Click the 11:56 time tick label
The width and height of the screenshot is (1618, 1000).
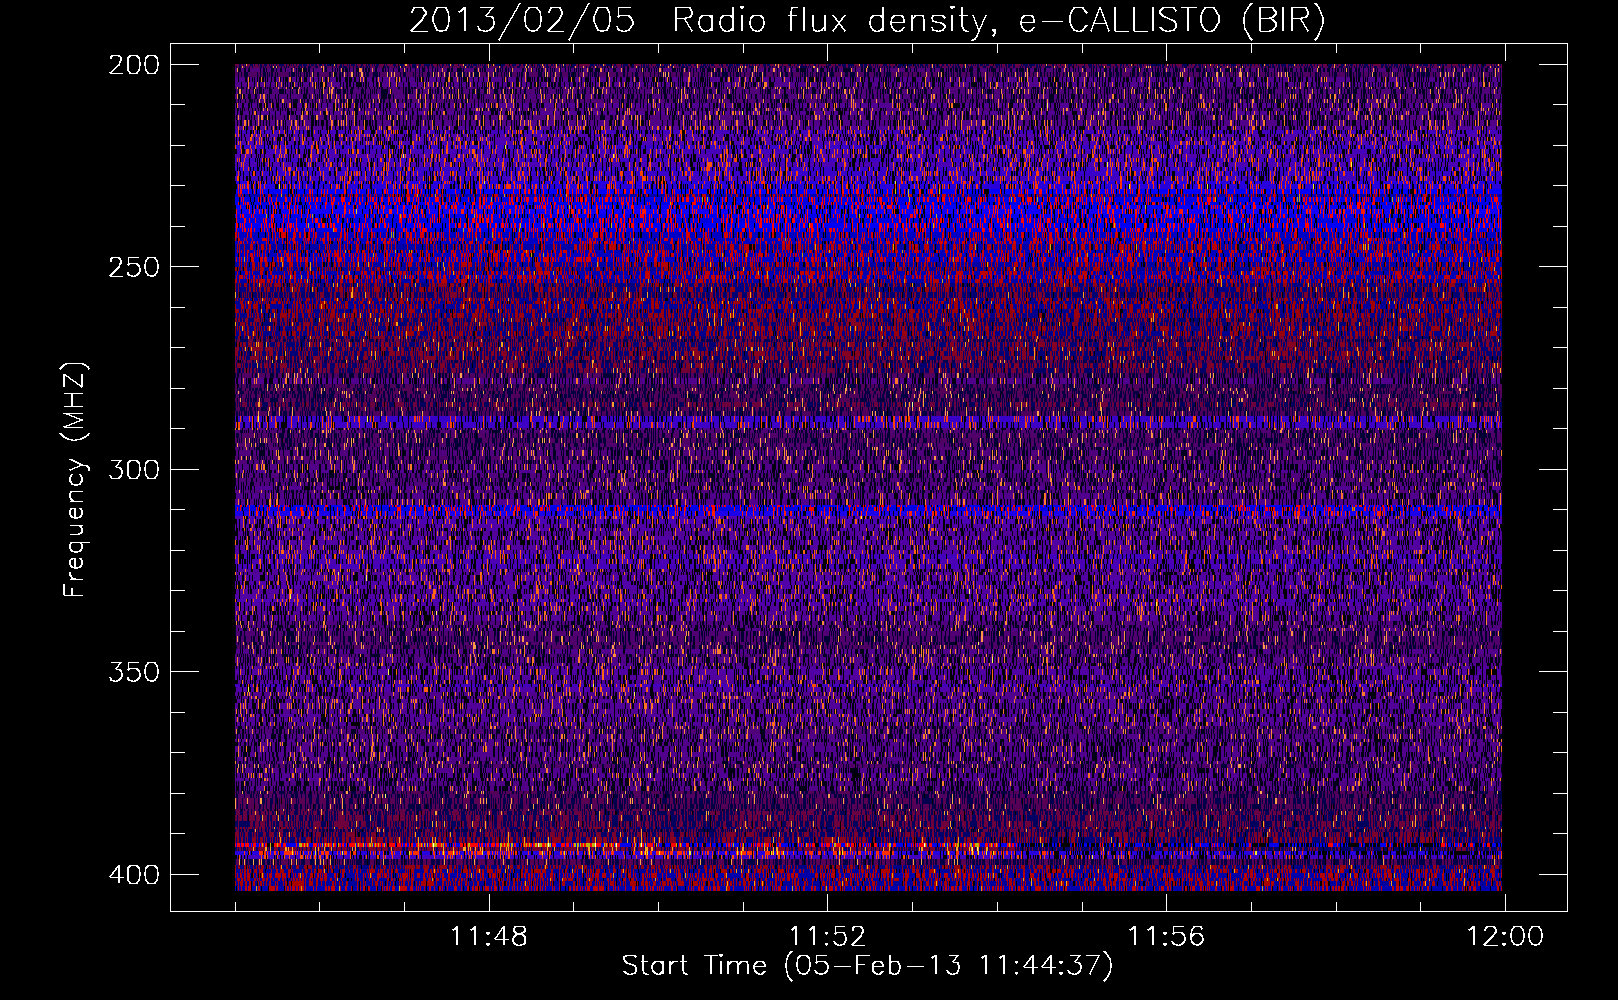click(1166, 937)
